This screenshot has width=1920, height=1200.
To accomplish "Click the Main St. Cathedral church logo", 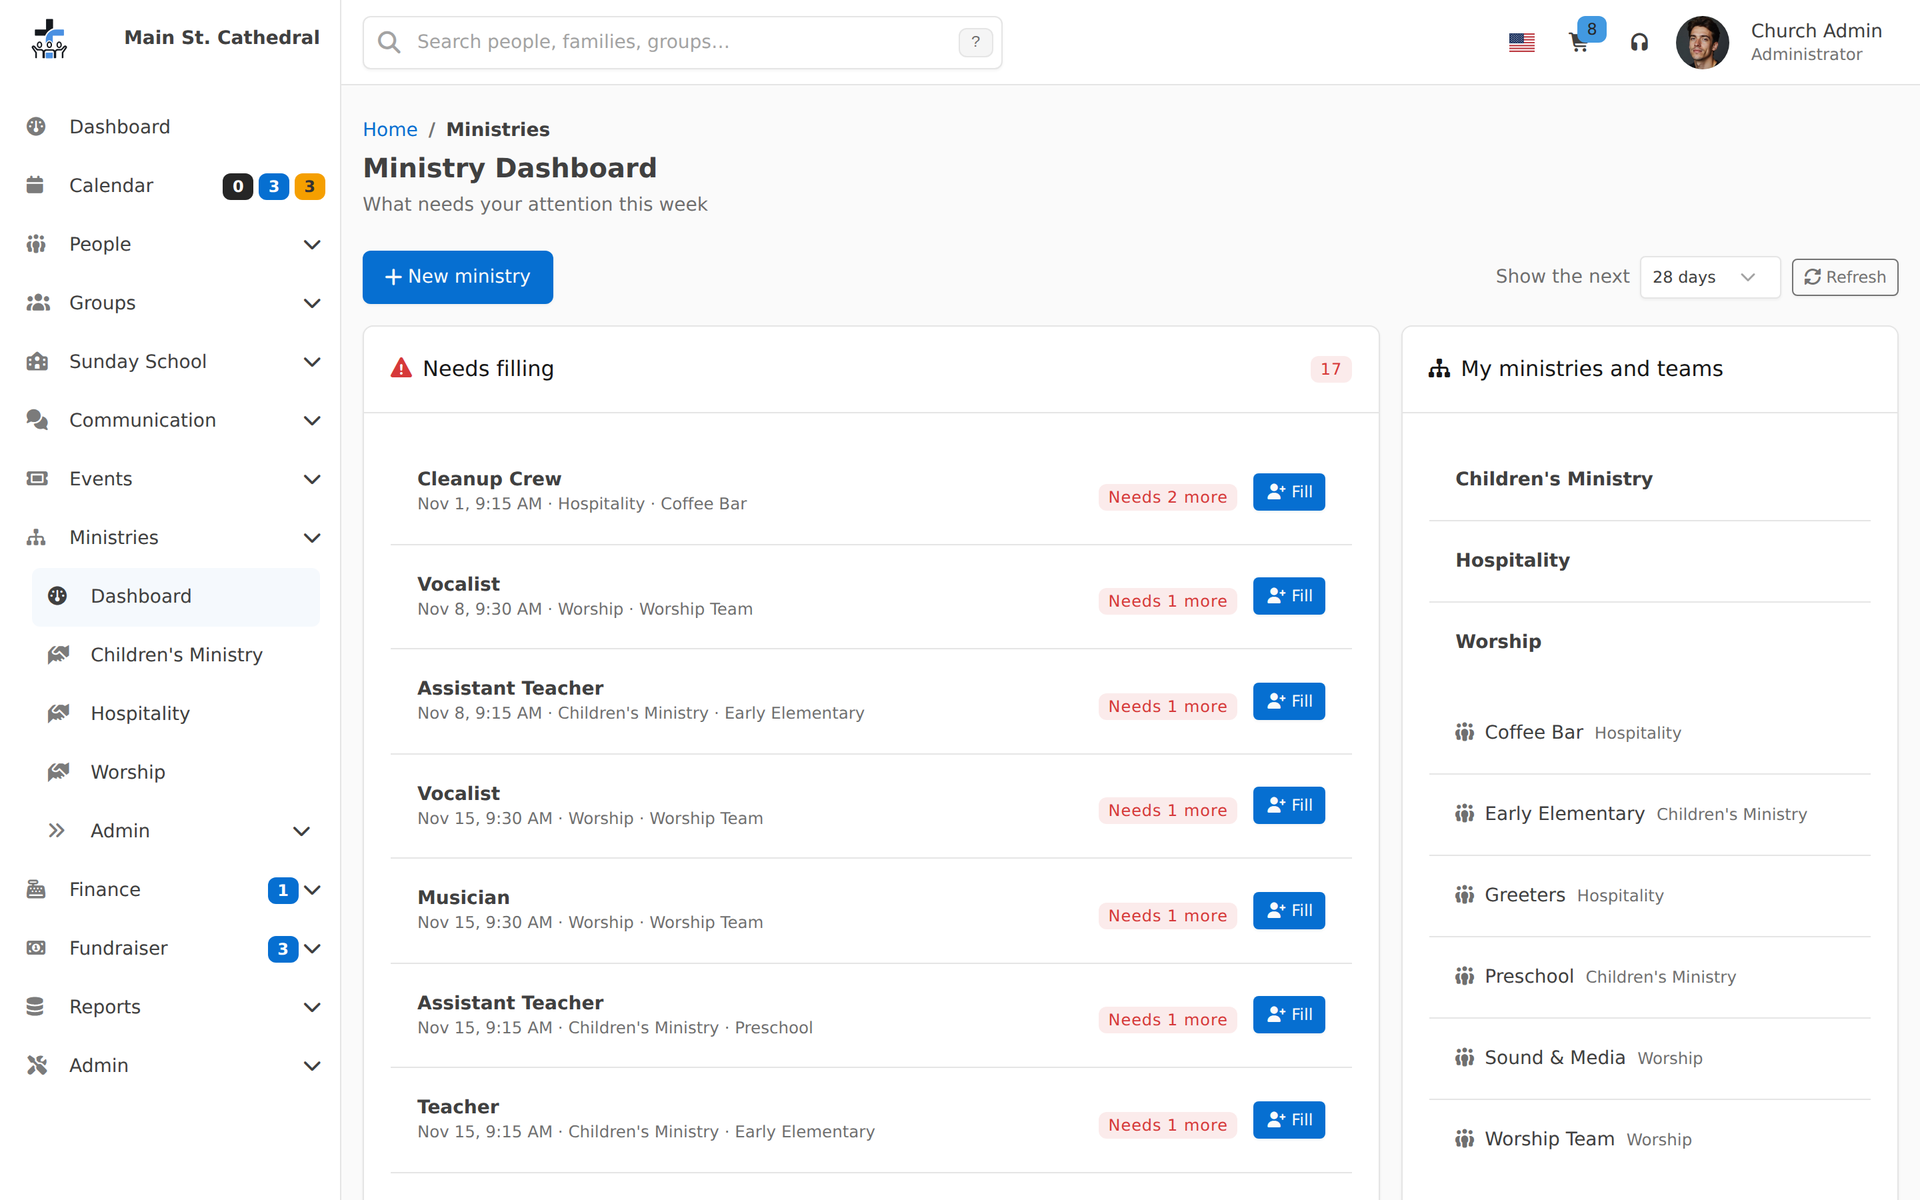I will pyautogui.click(x=48, y=40).
